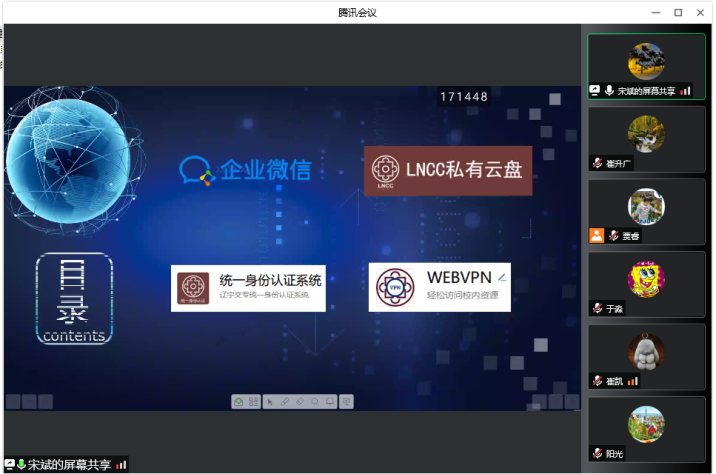Click the emblem on 统一身份认证系统 card
Screen dimensions: 716x474
pos(193,288)
